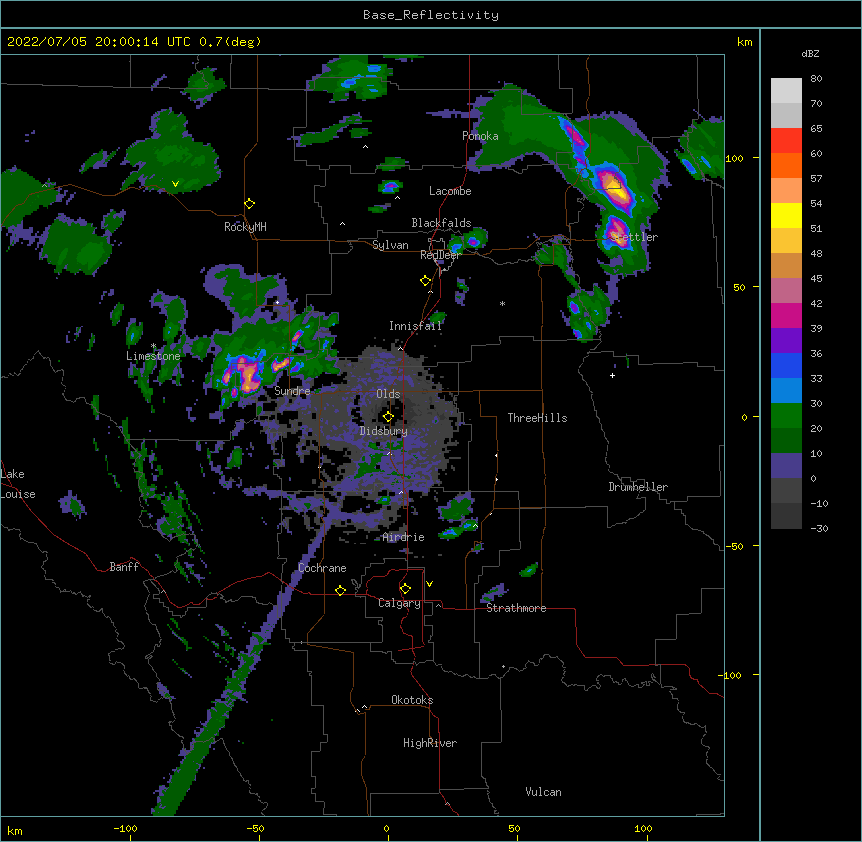Select the white asterisk marker above Limestone
Viewport: 862px width, 842px height.
(153, 346)
